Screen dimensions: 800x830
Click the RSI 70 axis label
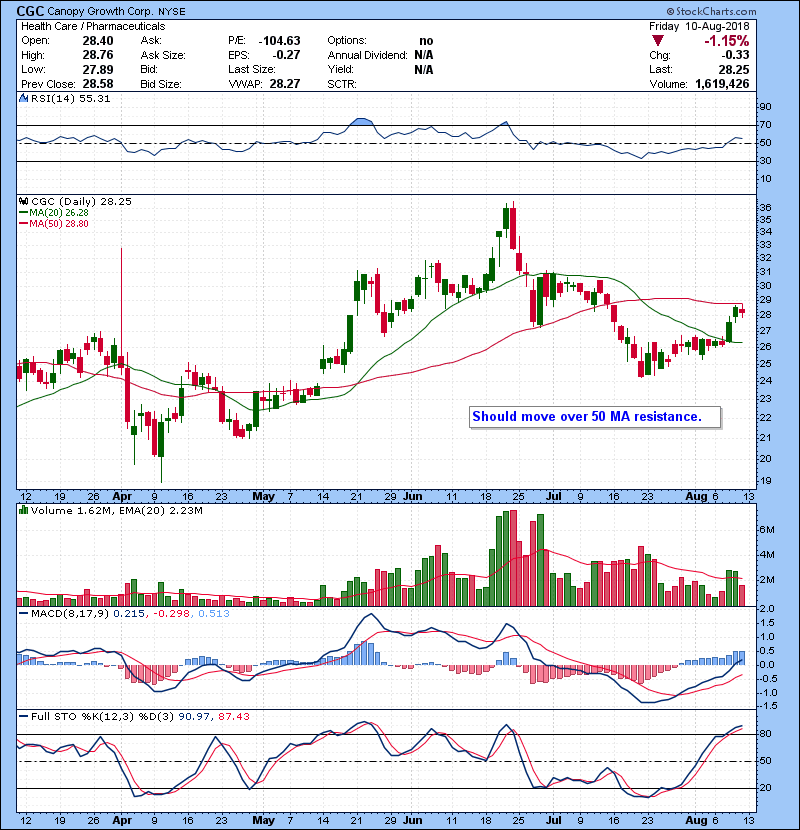click(766, 125)
